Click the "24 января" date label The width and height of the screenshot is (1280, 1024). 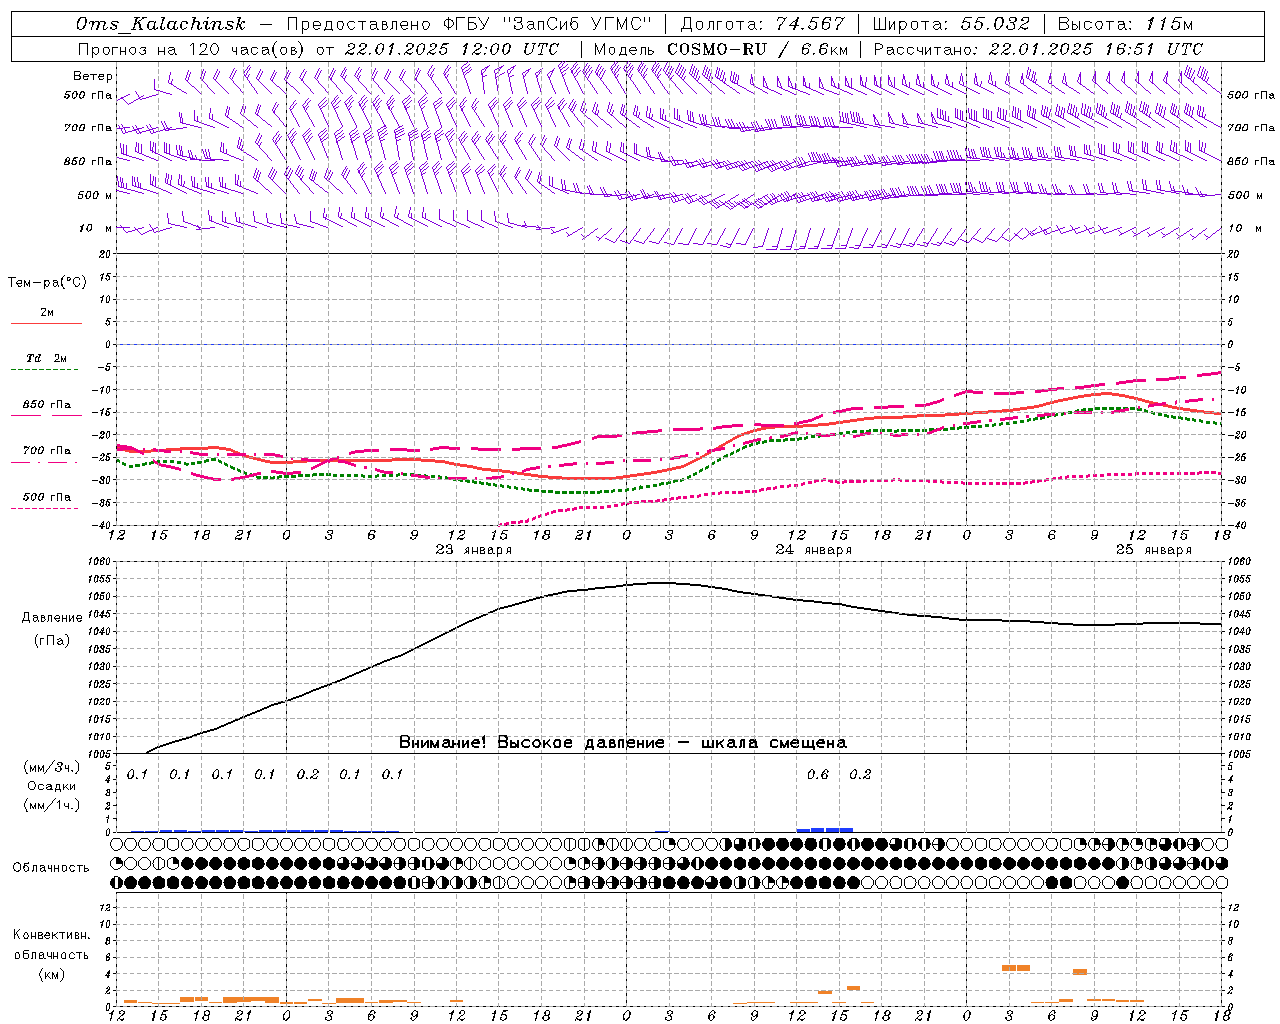coord(814,550)
